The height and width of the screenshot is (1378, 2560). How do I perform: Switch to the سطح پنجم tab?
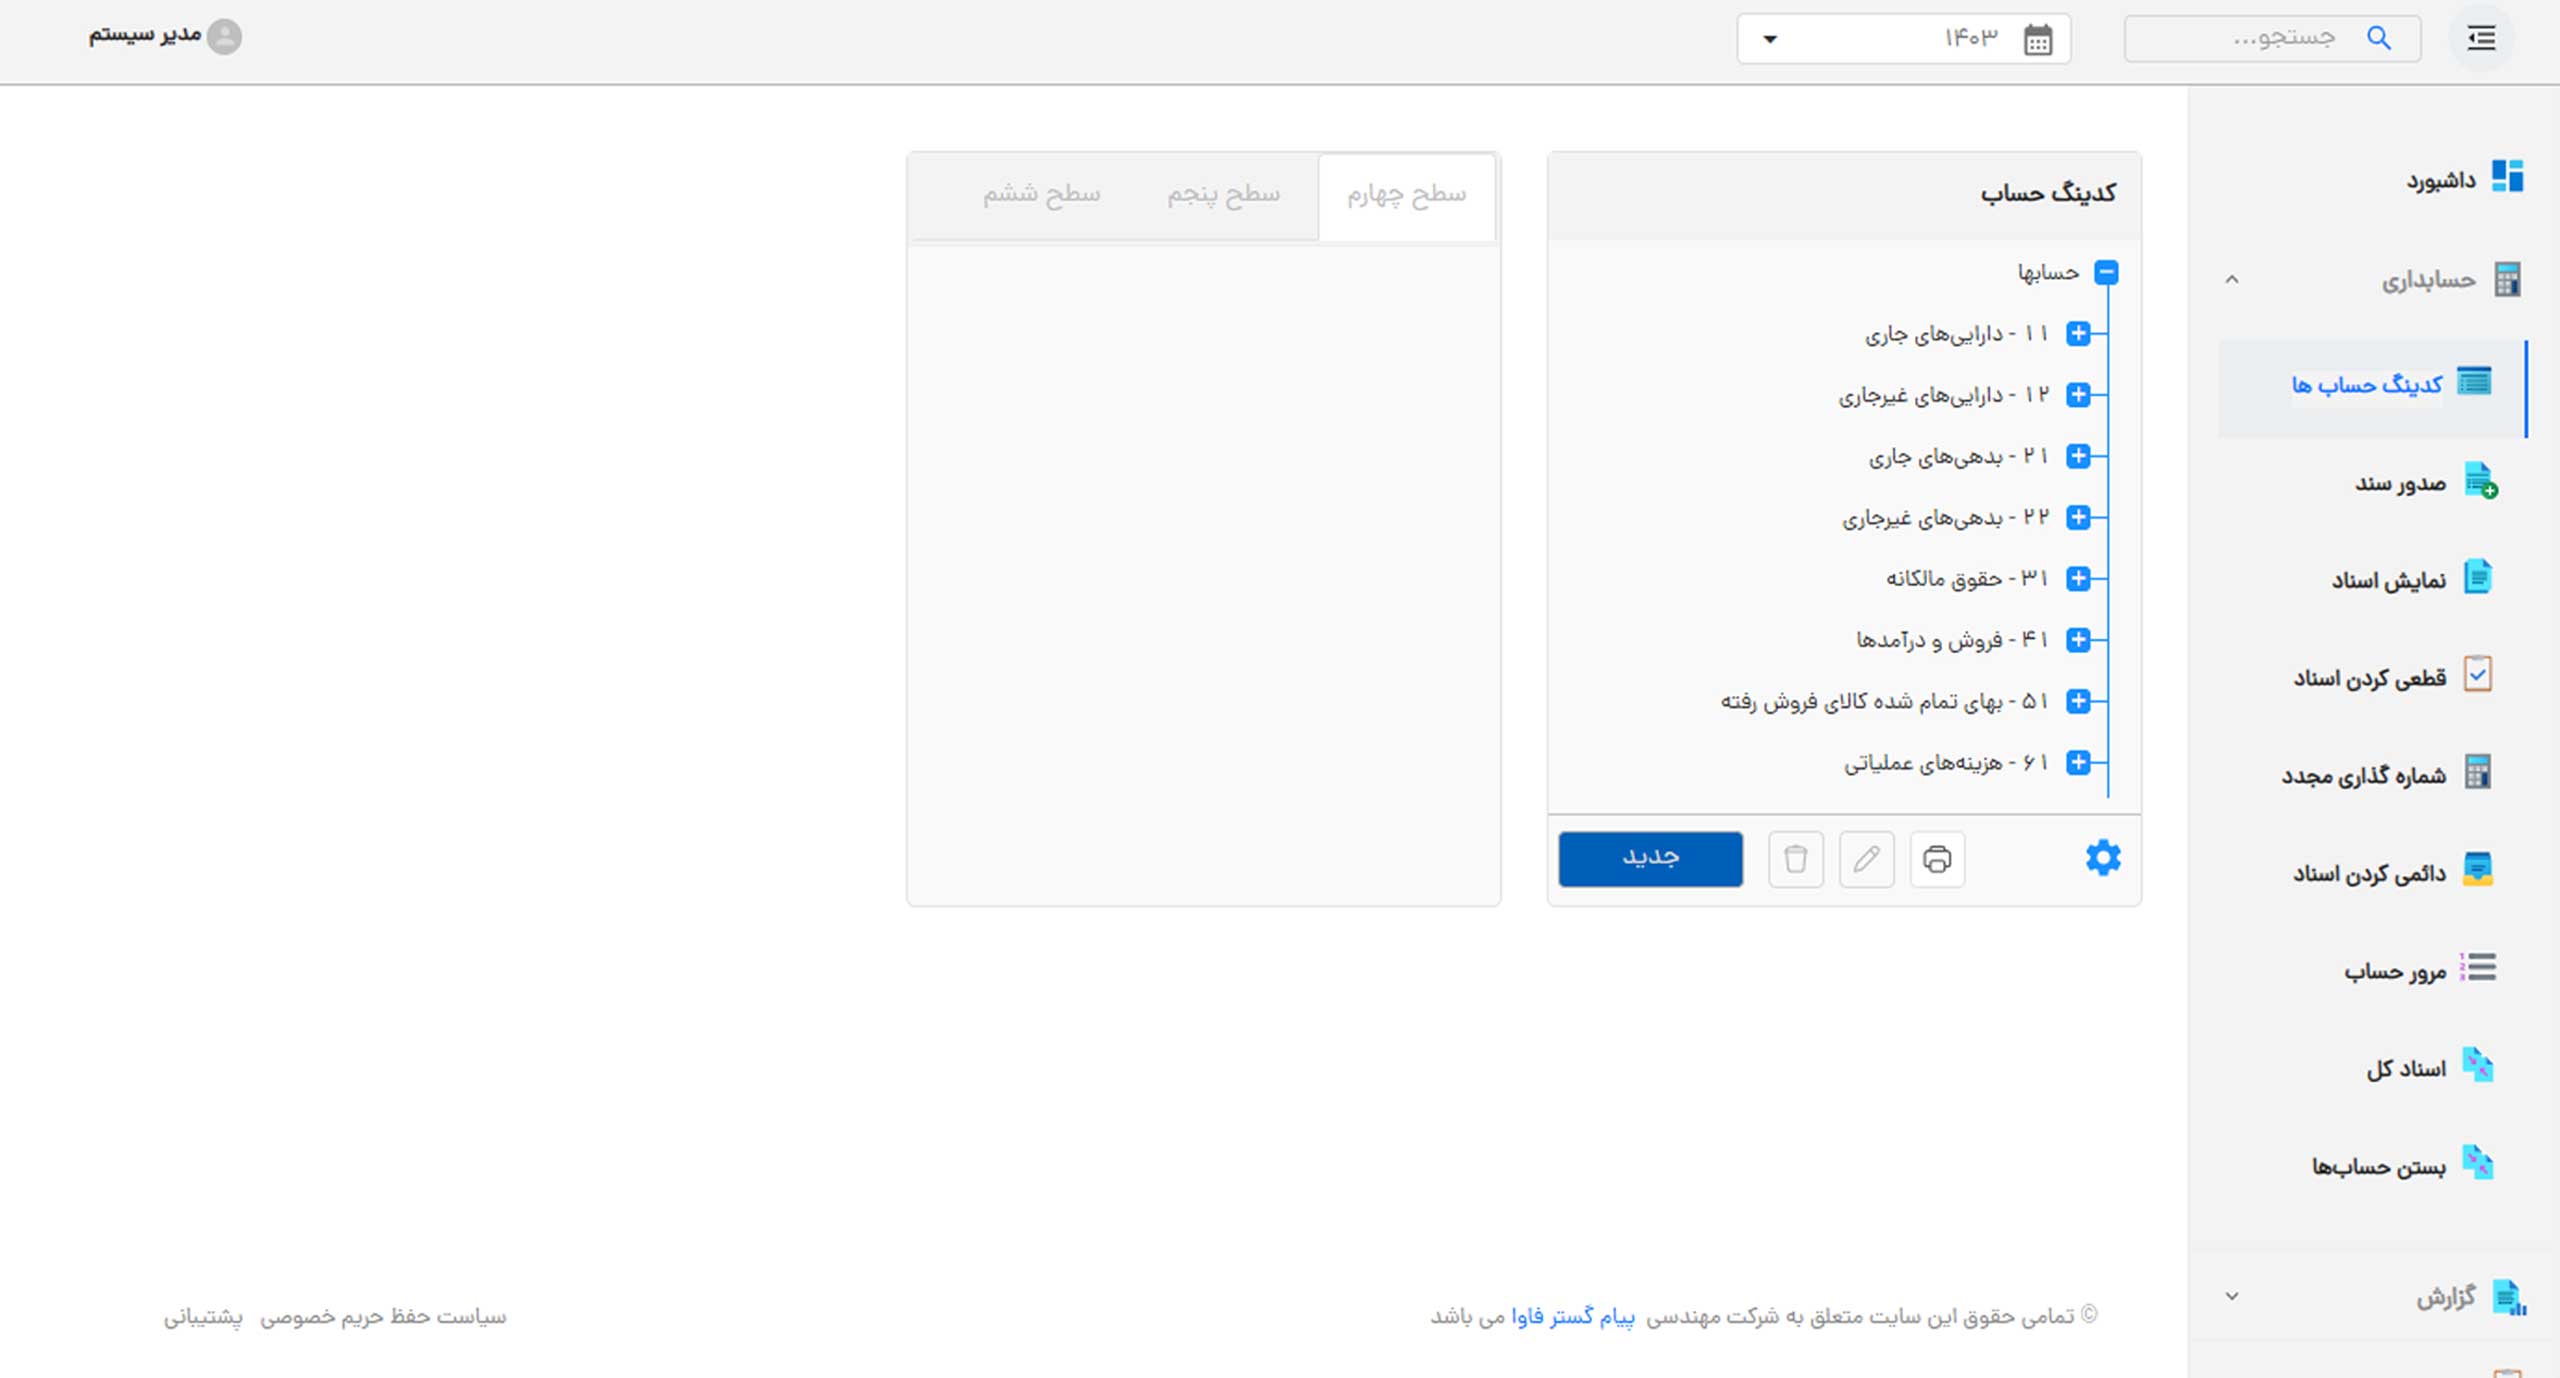click(1223, 194)
